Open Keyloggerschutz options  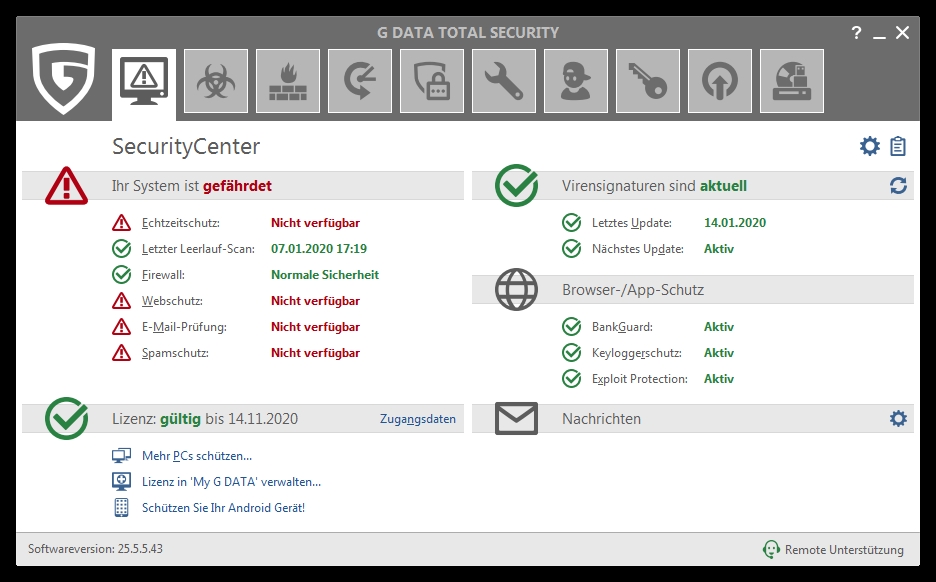pos(636,353)
